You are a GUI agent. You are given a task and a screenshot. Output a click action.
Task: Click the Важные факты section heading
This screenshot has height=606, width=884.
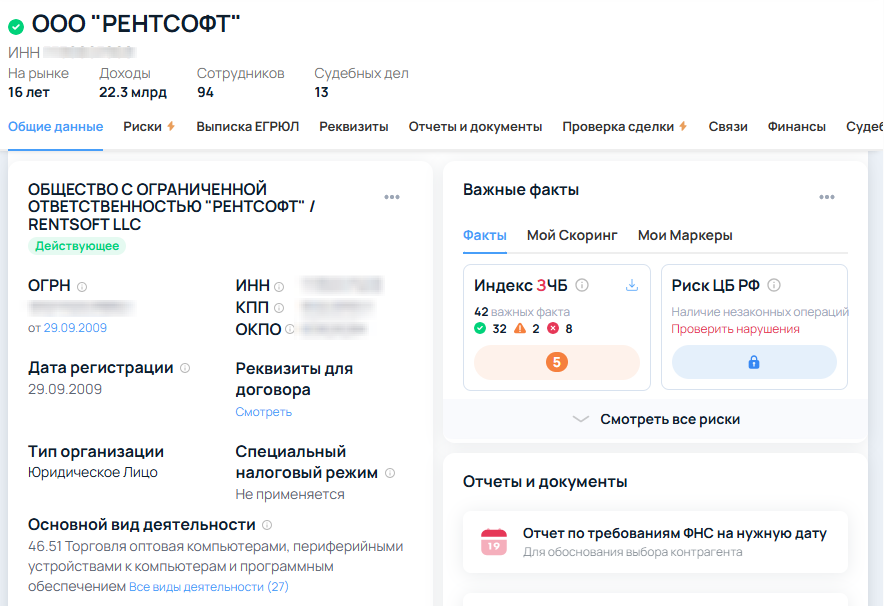[x=521, y=190]
